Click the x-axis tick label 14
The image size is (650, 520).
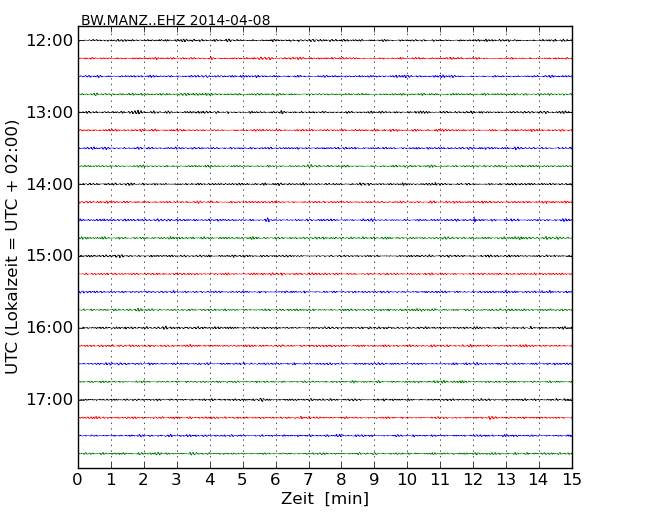pyautogui.click(x=539, y=480)
